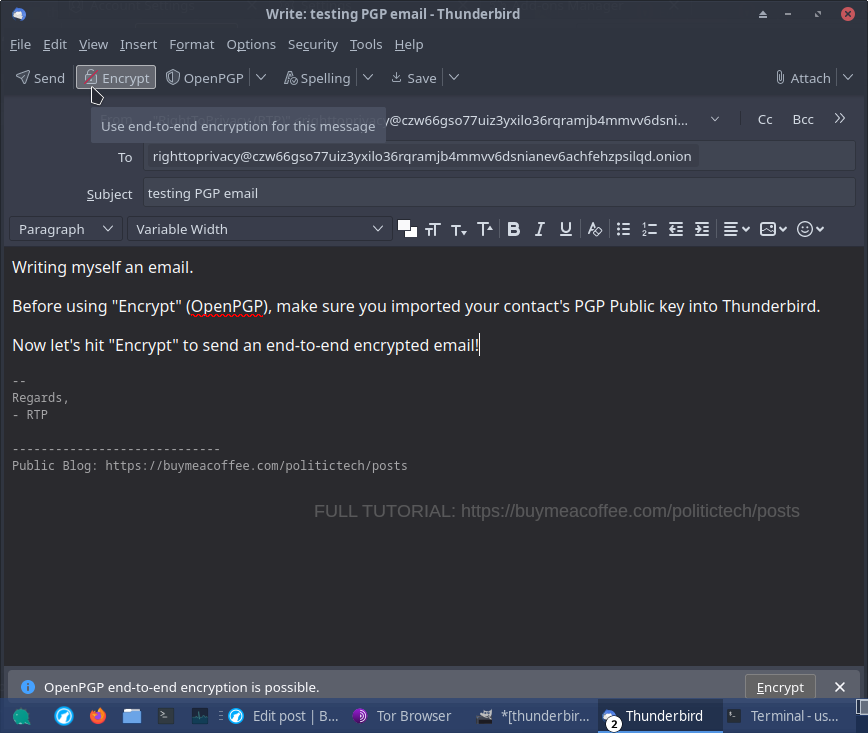868x733 pixels.
Task: Dismiss the OpenPGP notification bar
Action: pos(840,687)
